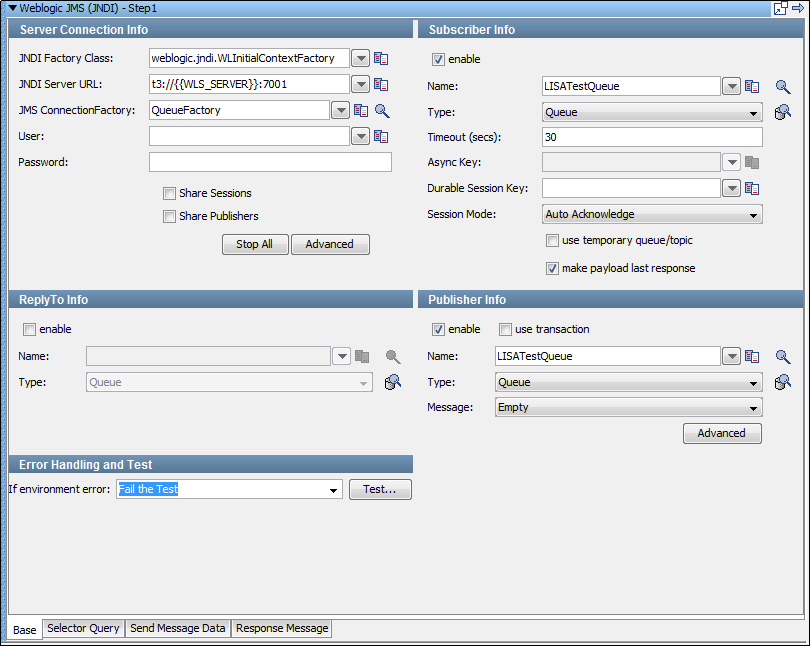Click the magnifier beside the Publisher Name field
Image resolution: width=810 pixels, height=646 pixels.
783,356
